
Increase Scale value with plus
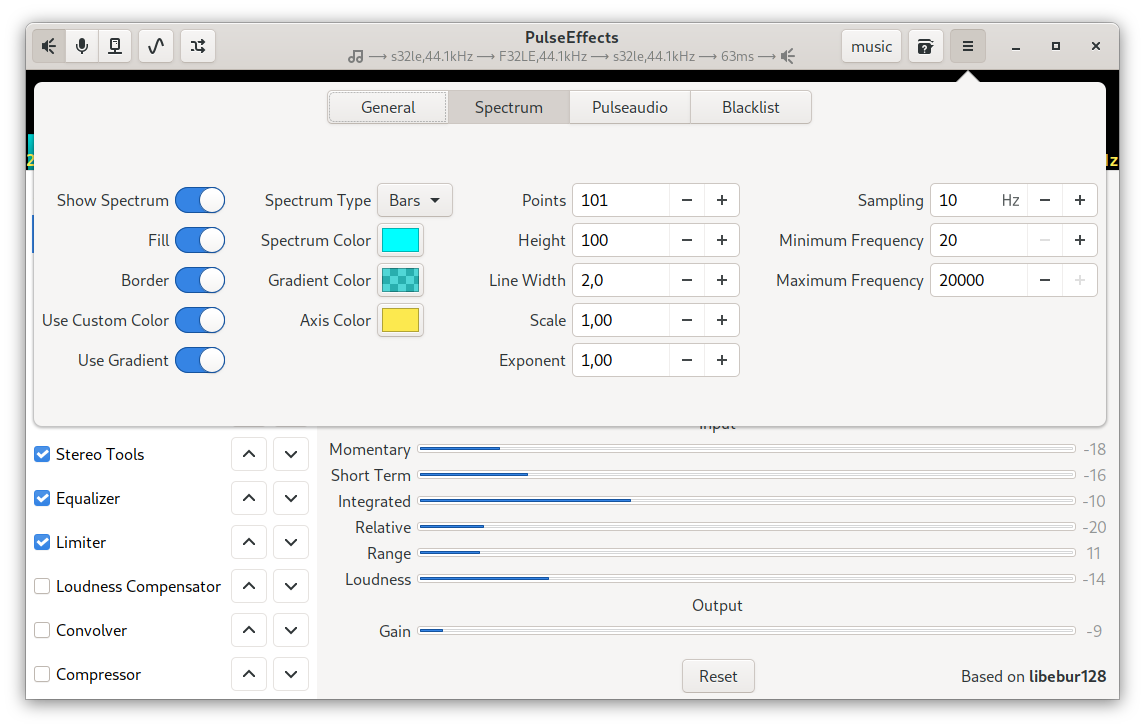[721, 321]
